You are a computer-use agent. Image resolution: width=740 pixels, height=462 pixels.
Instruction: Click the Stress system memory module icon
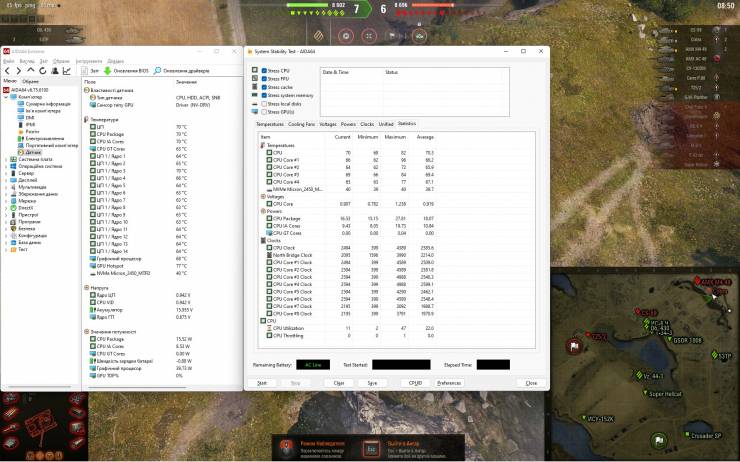[x=255, y=95]
